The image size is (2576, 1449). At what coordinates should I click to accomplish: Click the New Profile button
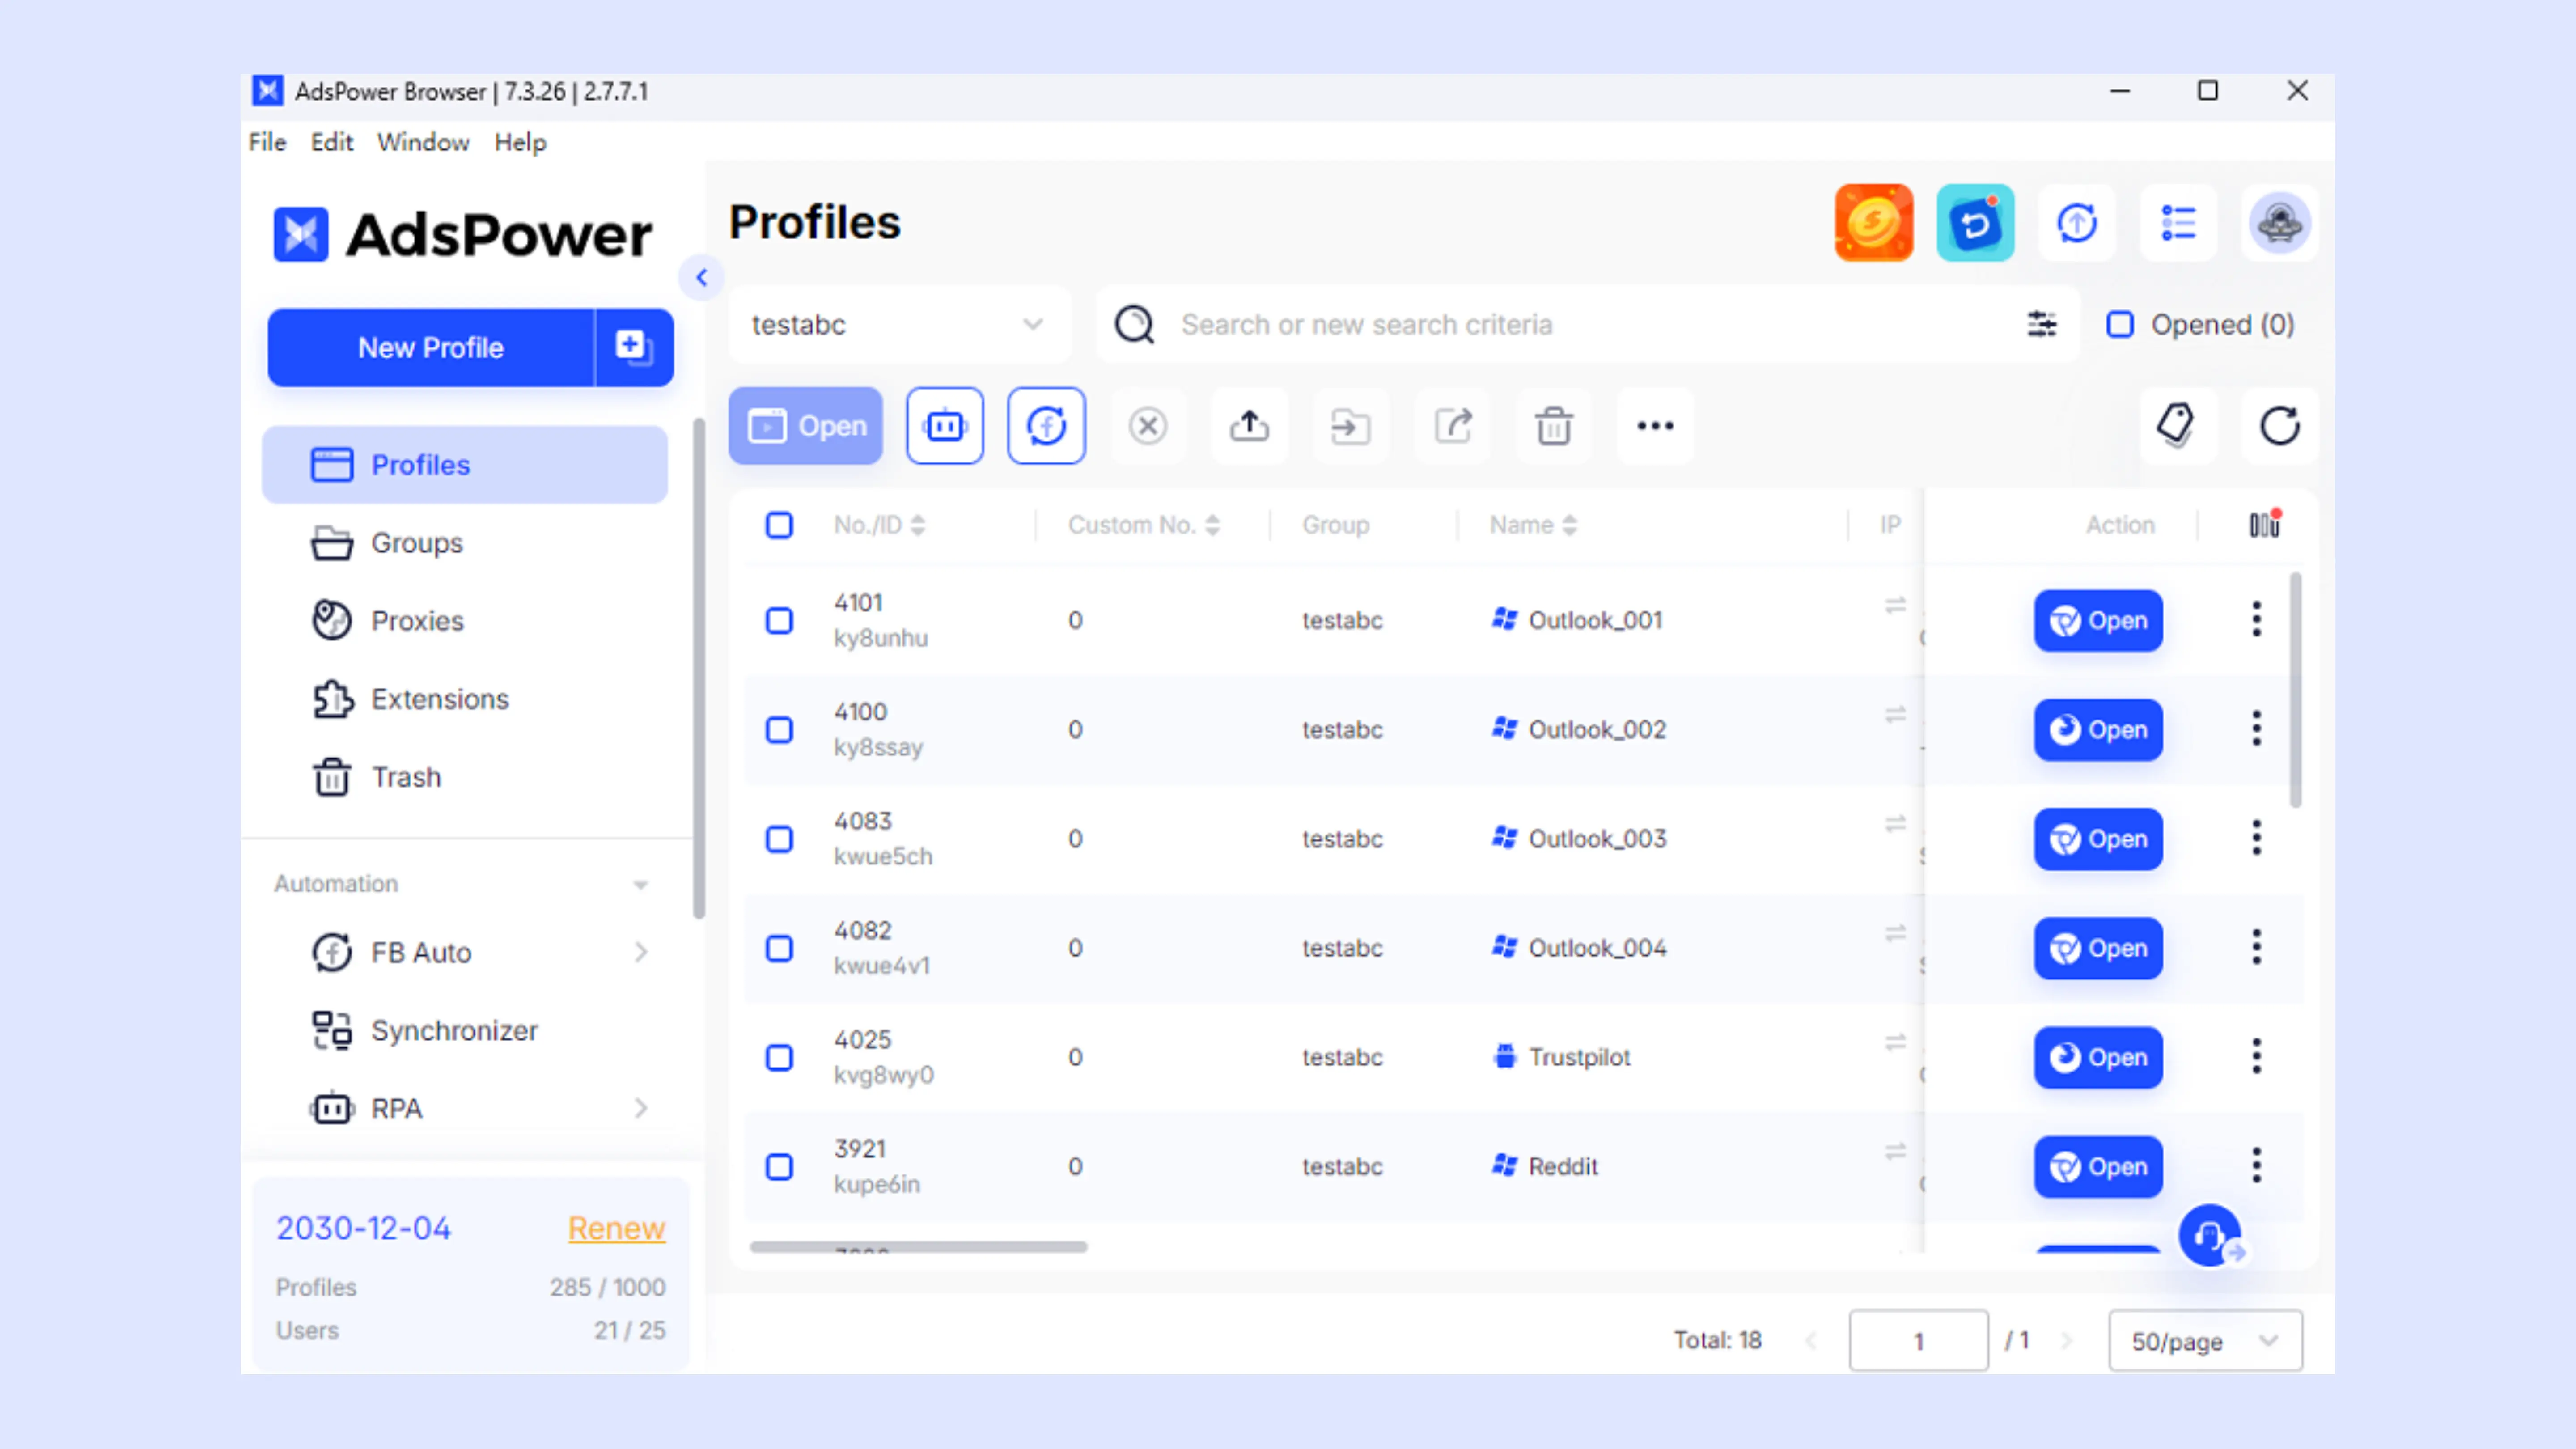431,347
